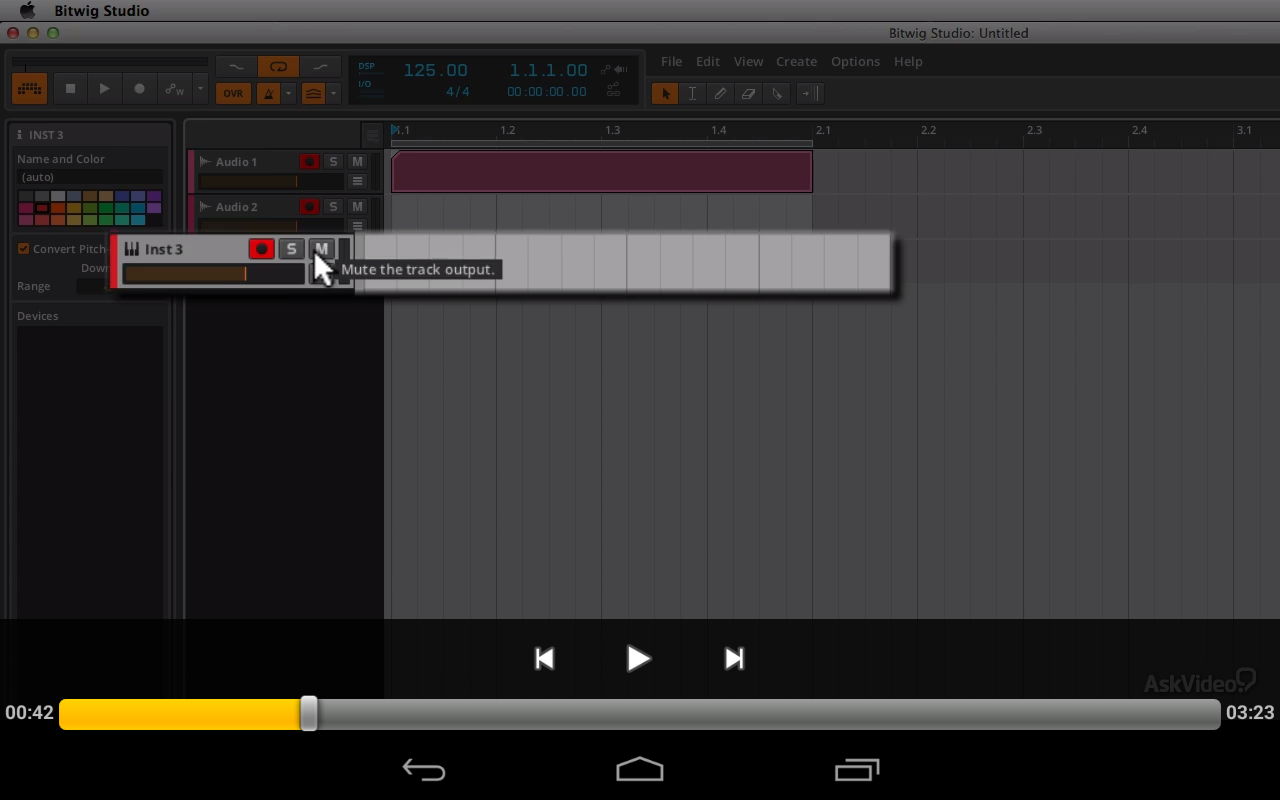Toggle the orange arranger loop button
Screen dimensions: 1280x800
[279, 67]
